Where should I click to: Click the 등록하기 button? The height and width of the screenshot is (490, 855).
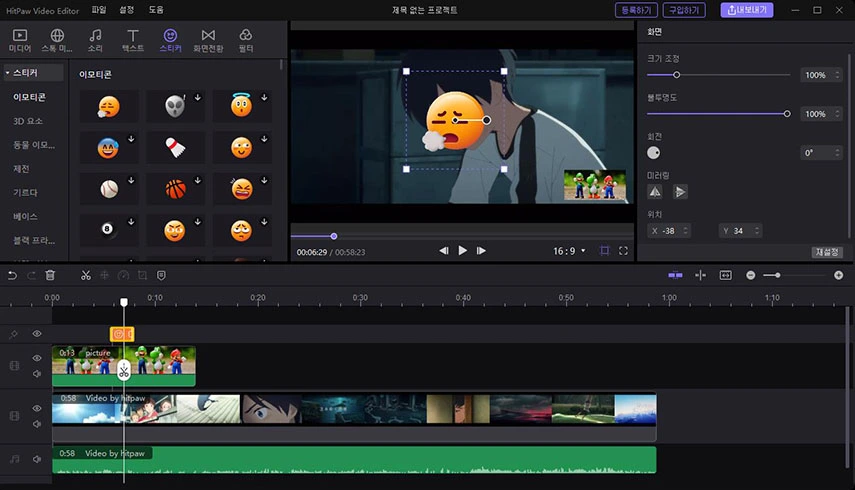pyautogui.click(x=636, y=10)
